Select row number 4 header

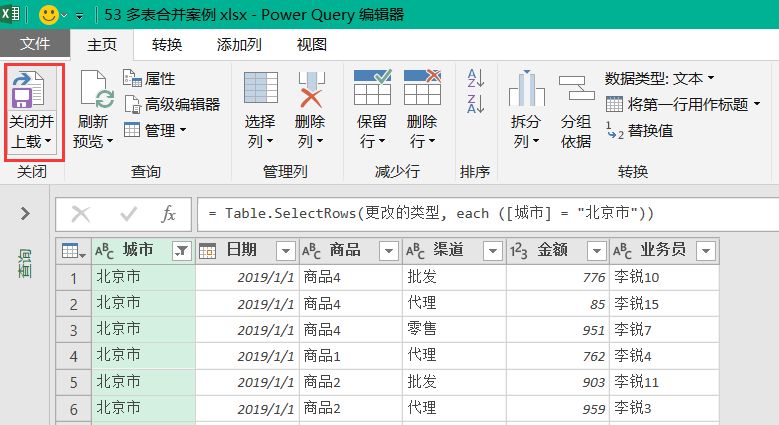tap(74, 356)
